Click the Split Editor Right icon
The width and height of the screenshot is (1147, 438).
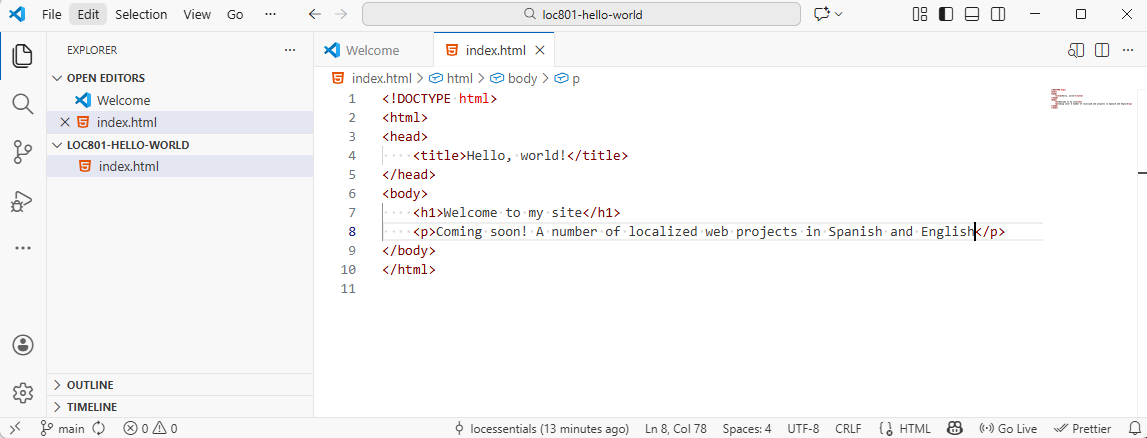(x=1102, y=50)
